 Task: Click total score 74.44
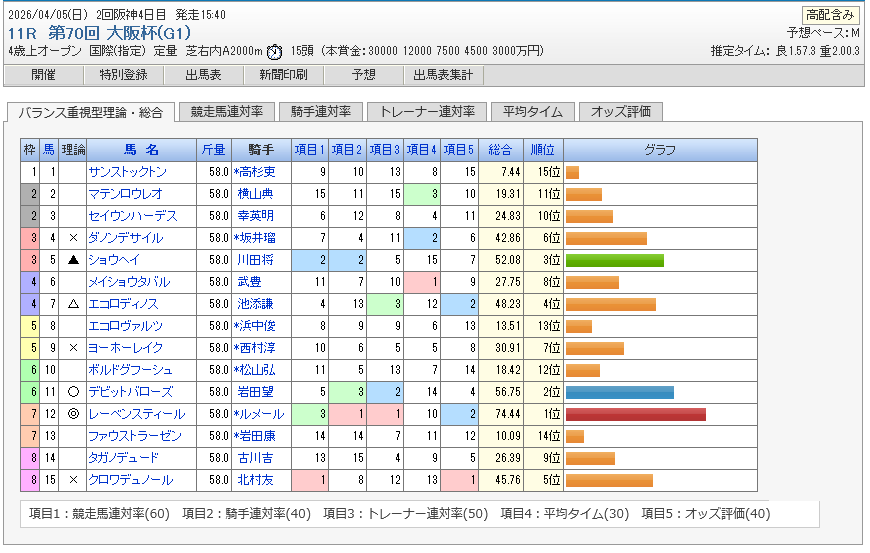[508, 414]
